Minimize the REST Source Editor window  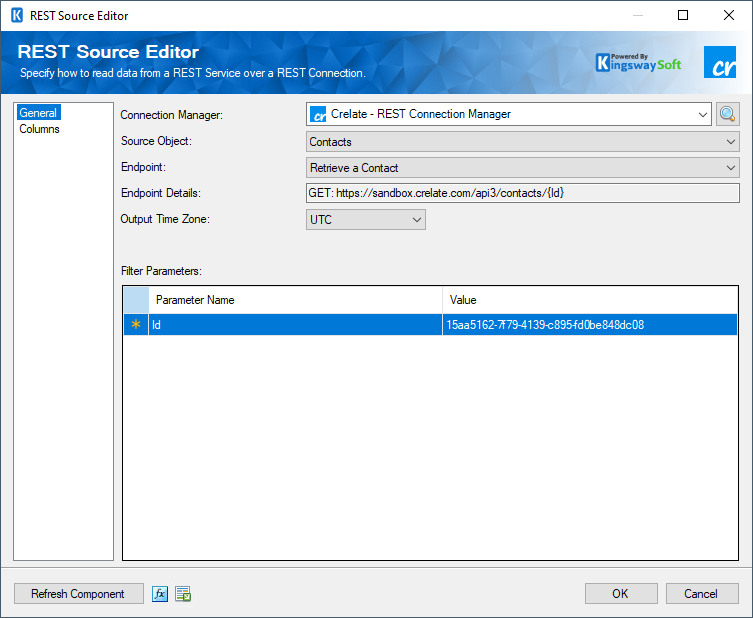(x=638, y=15)
